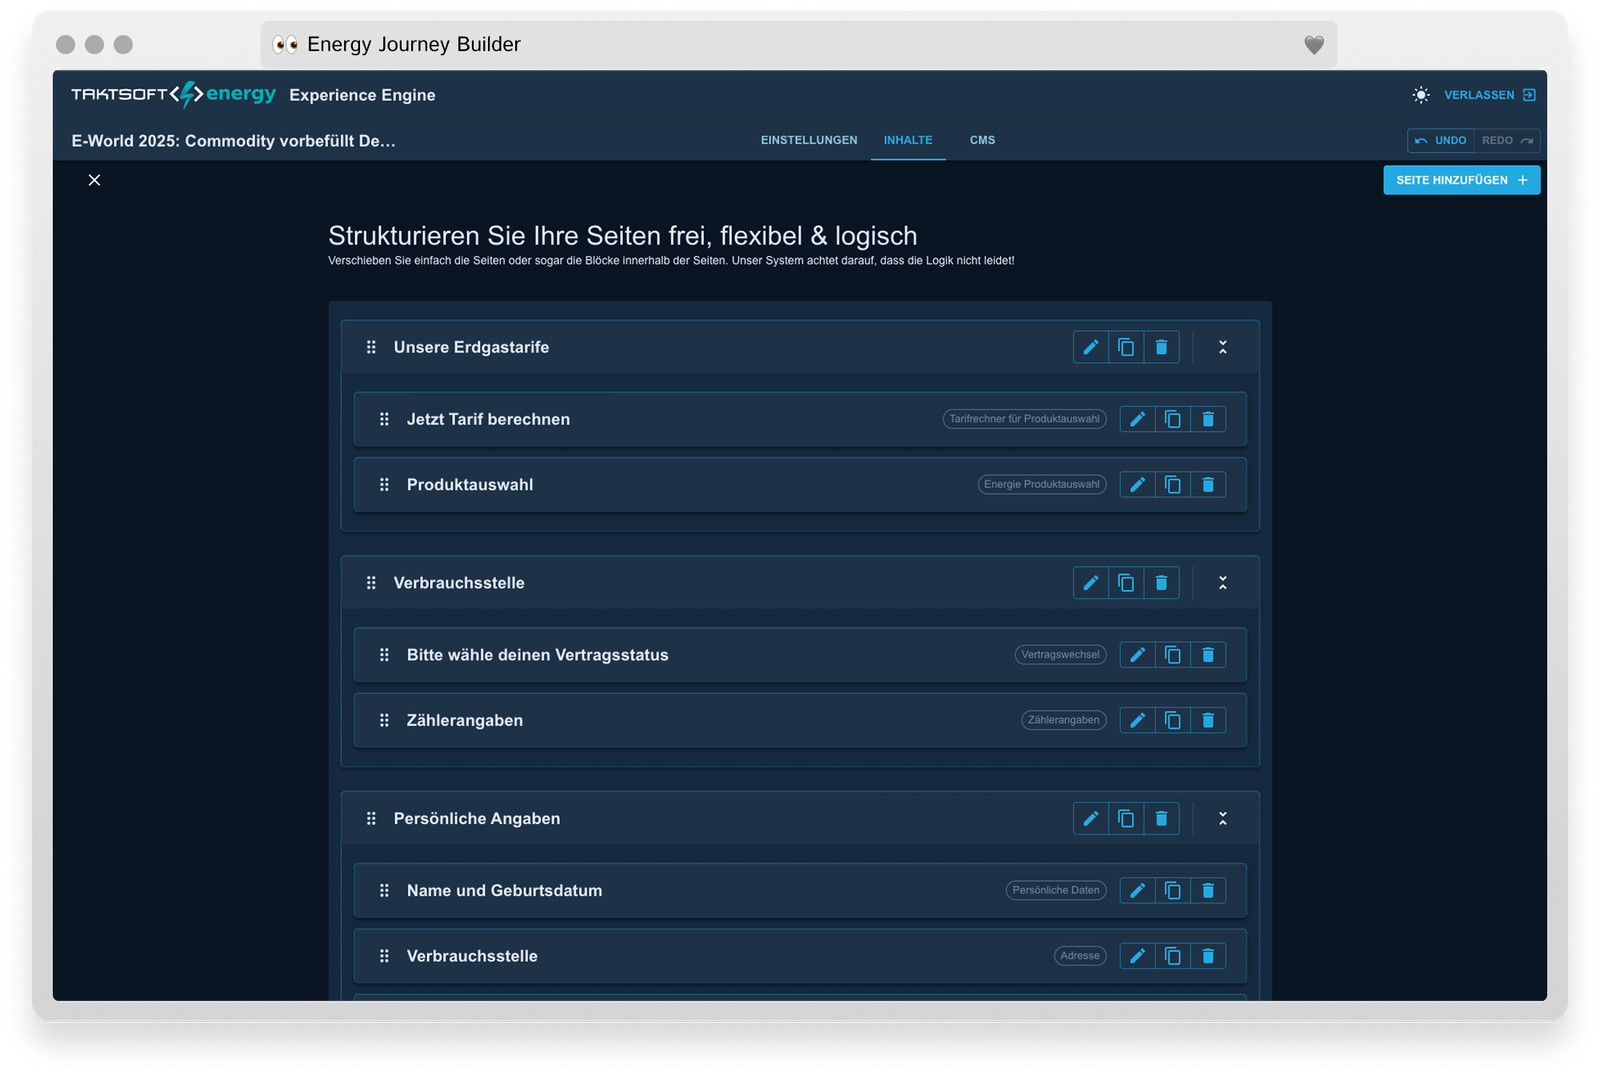
Task: Copy the Verbrauchsstelle page section
Action: coord(1126,583)
